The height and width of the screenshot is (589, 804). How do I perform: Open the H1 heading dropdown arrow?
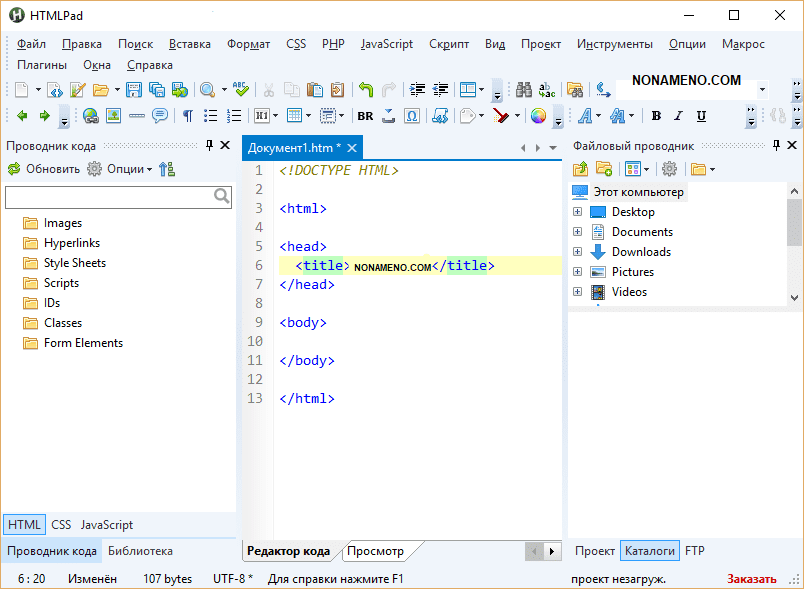[x=275, y=116]
